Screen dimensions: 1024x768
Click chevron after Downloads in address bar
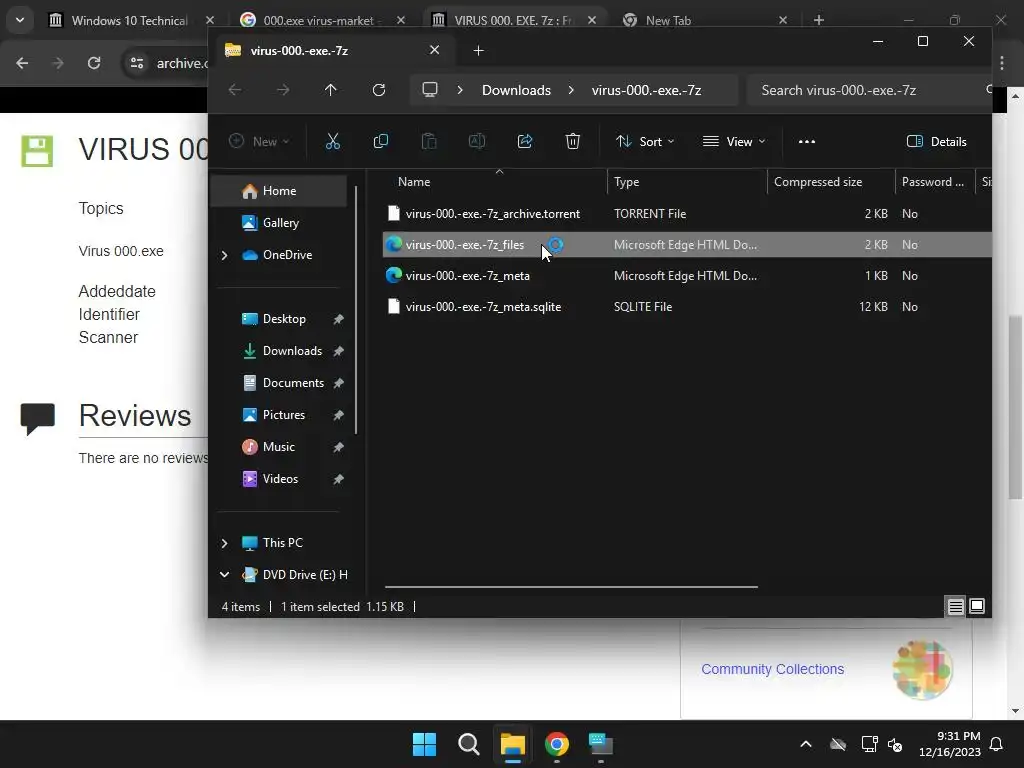coord(571,90)
